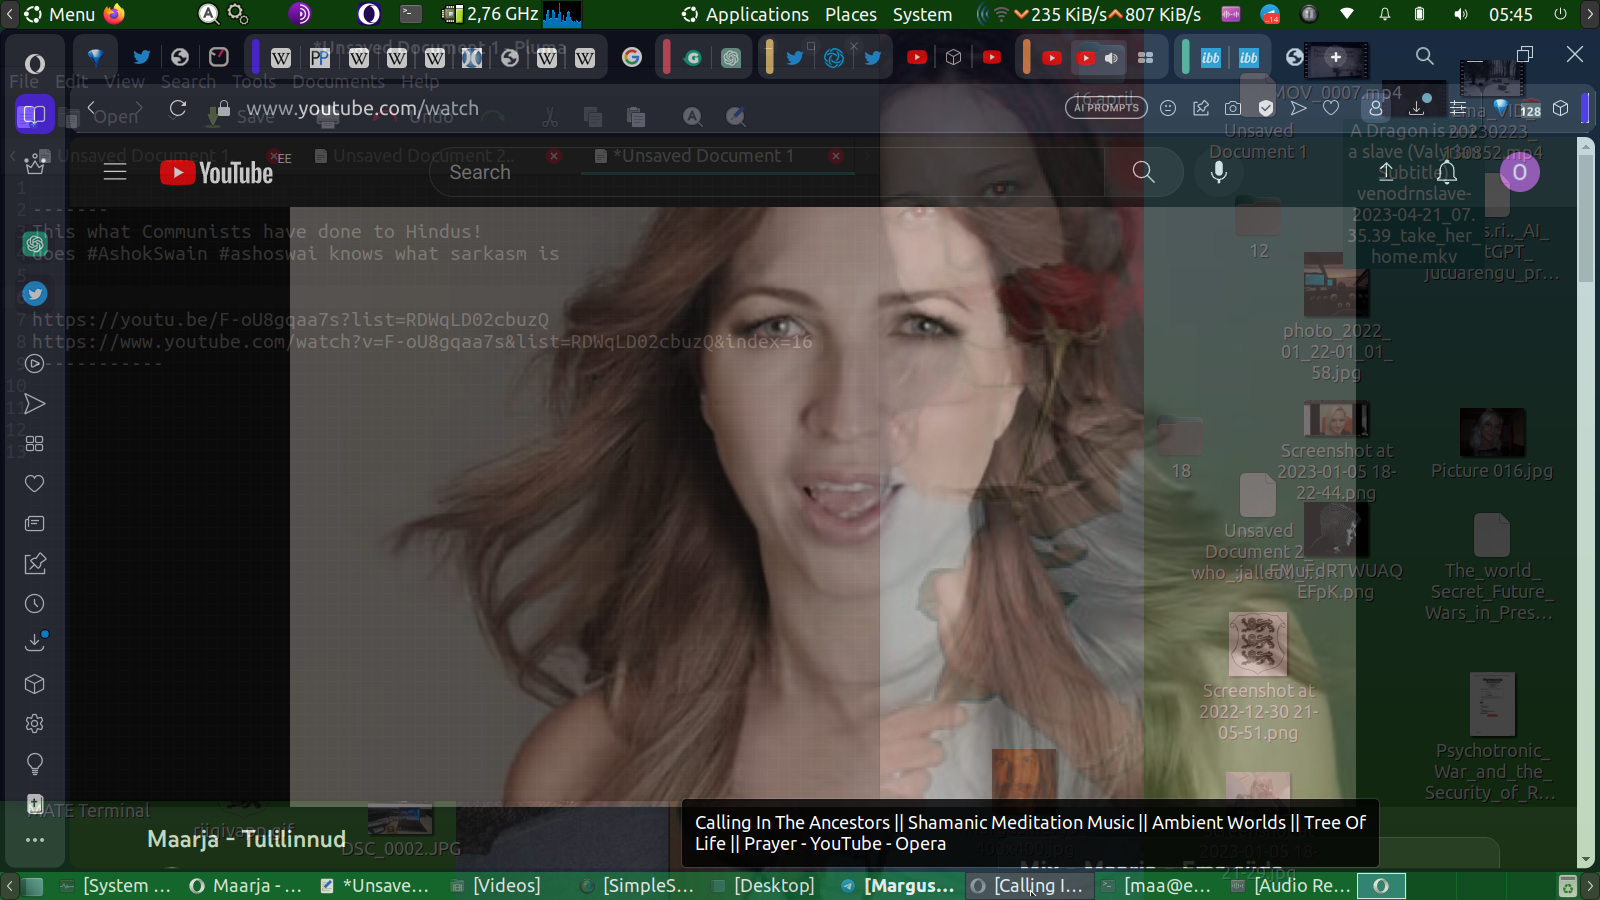The width and height of the screenshot is (1600, 900).
Task: Open YouTube notifications bell
Action: 1447,172
